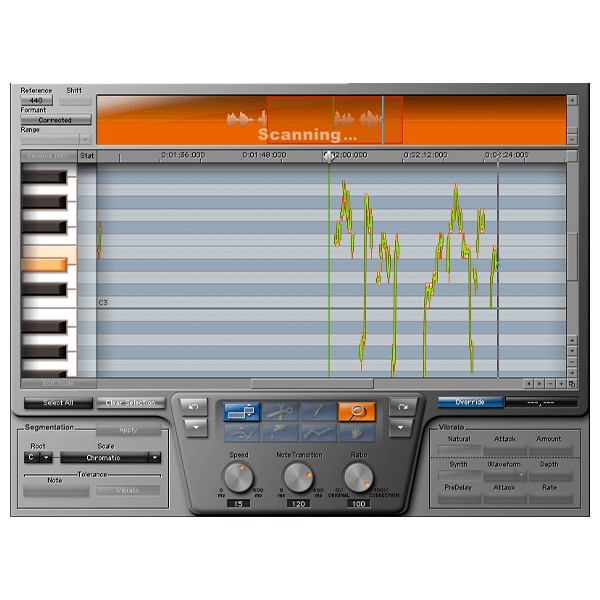
Task: Click the Edit Scale button
Action: point(58,383)
